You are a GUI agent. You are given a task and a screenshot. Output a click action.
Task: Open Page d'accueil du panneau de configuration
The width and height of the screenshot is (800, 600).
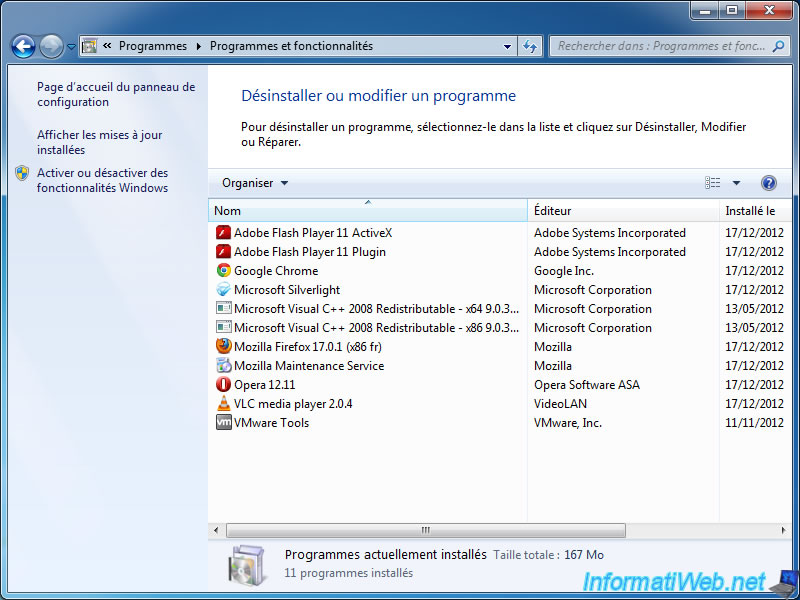(x=116, y=94)
